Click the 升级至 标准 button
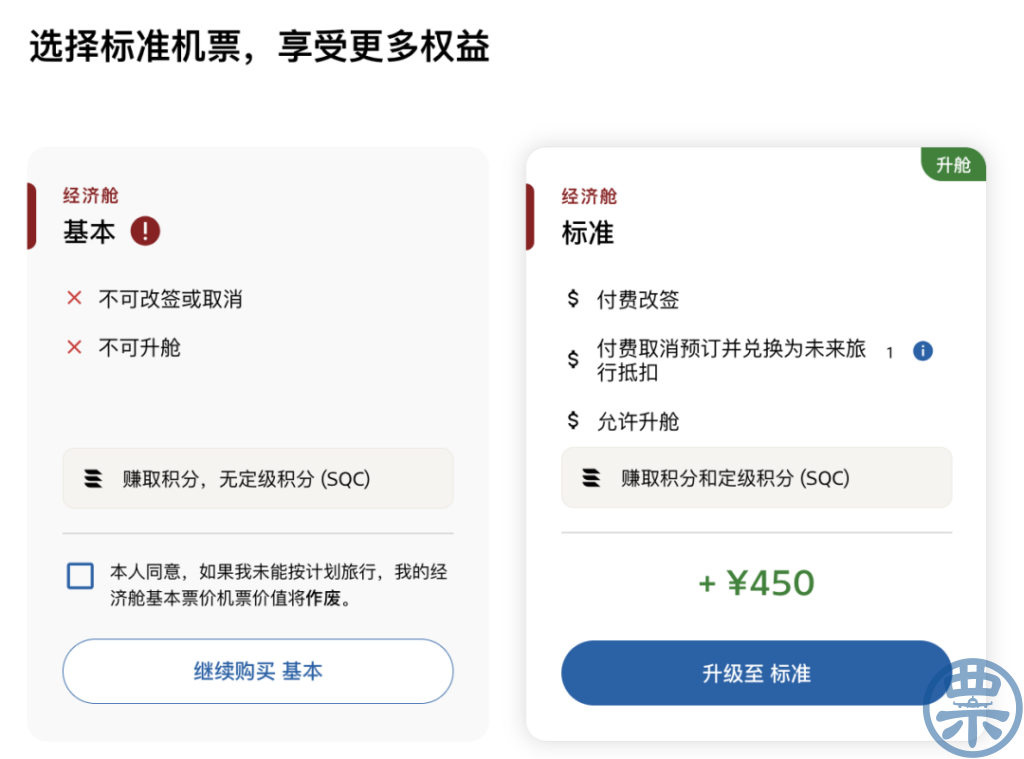This screenshot has width=1024, height=759. click(x=756, y=672)
